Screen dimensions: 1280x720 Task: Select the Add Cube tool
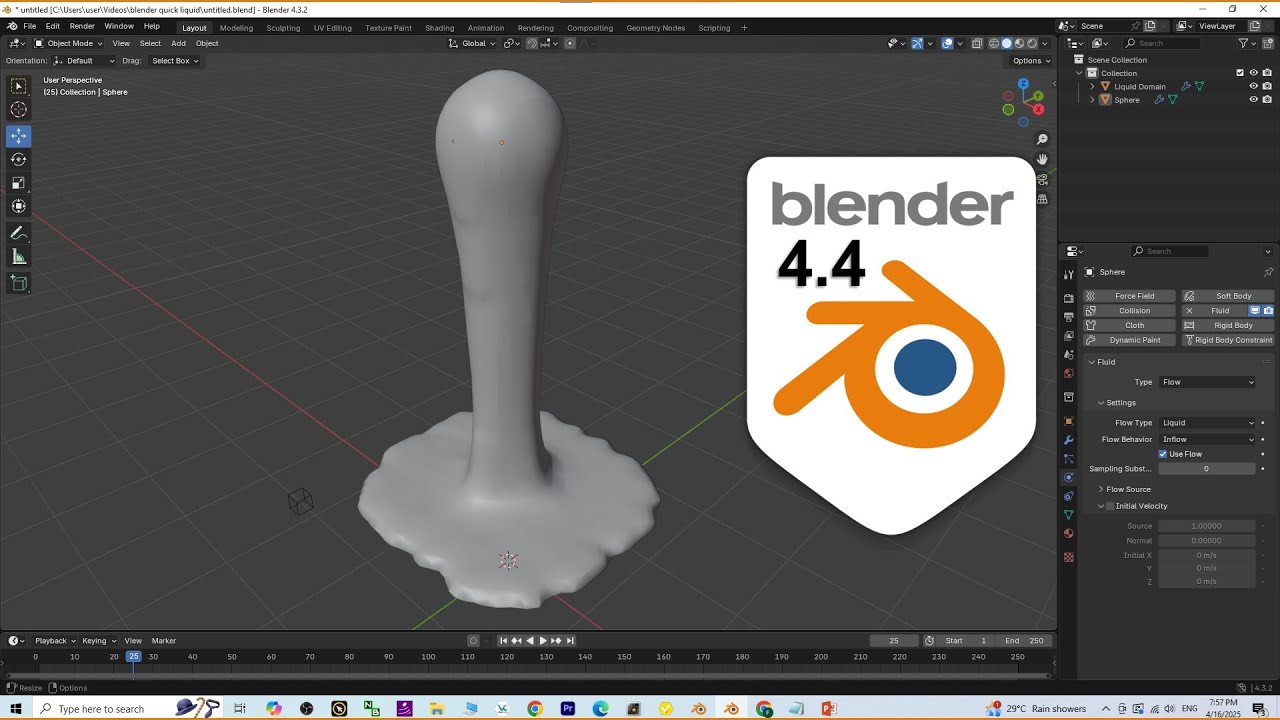[x=19, y=284]
